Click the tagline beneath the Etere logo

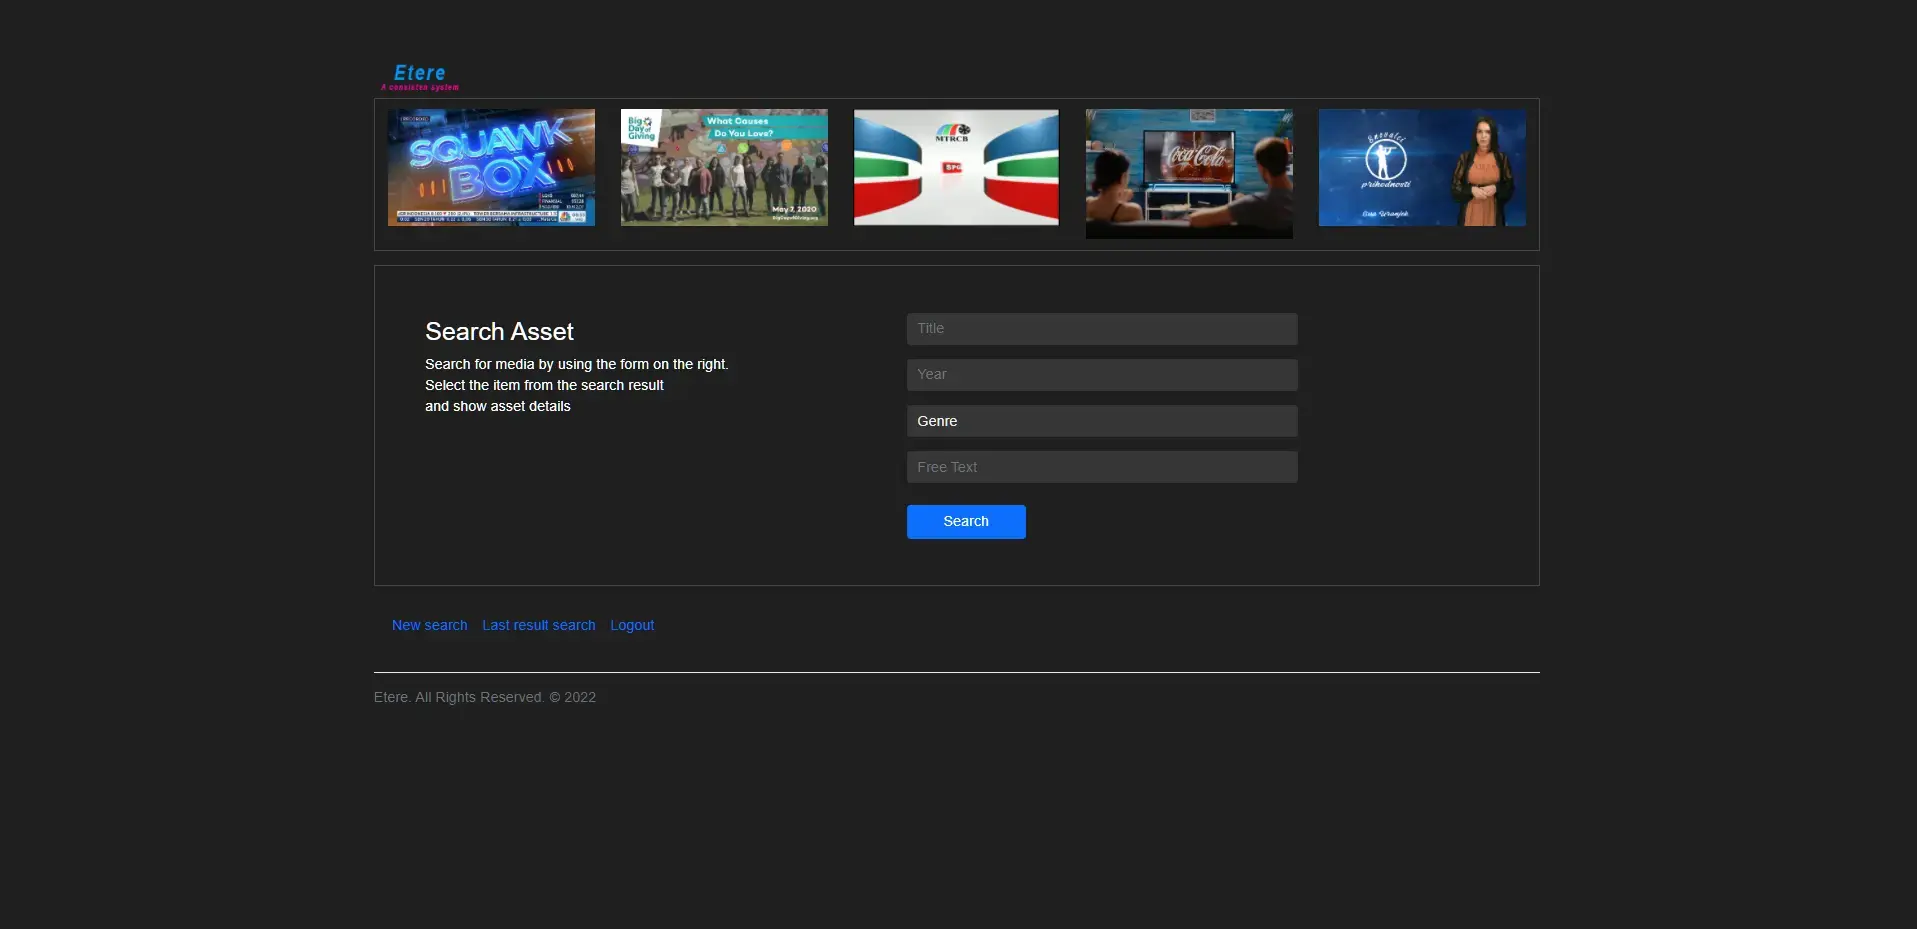420,88
